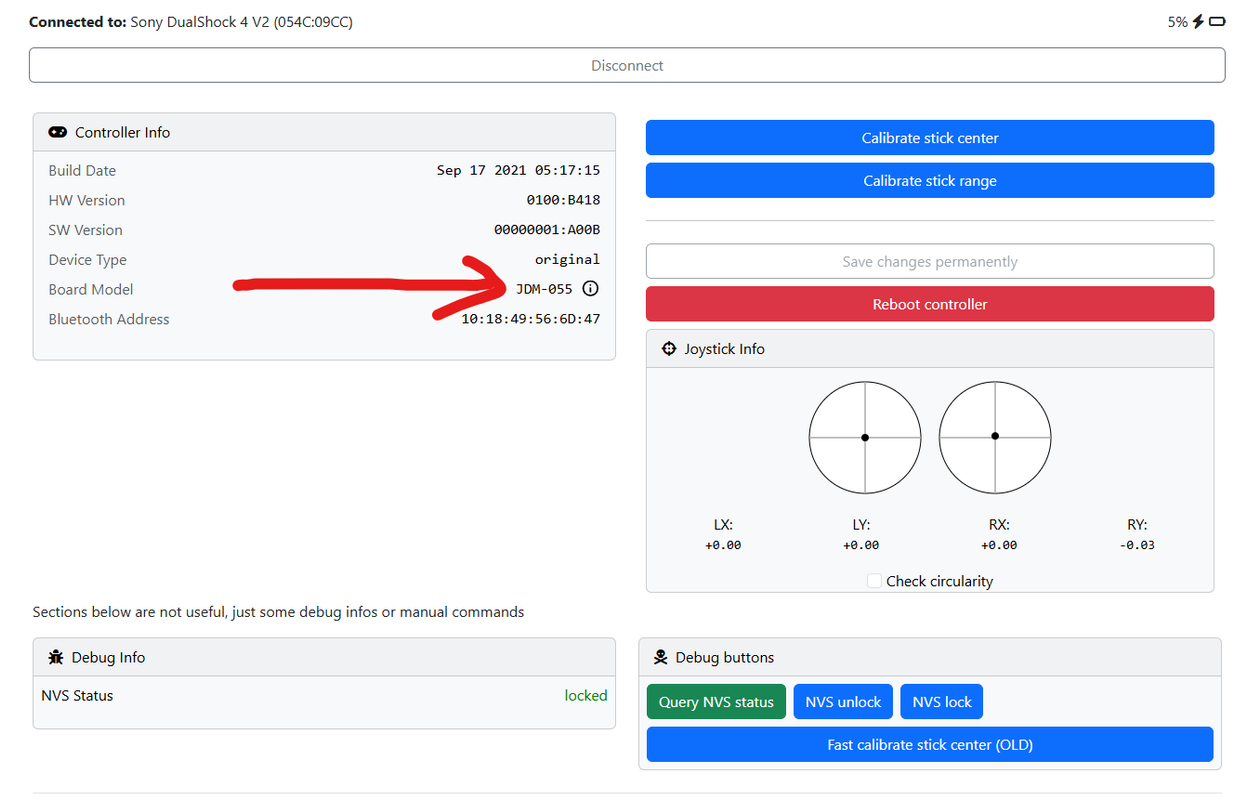Click the Board Model label

click(x=91, y=289)
